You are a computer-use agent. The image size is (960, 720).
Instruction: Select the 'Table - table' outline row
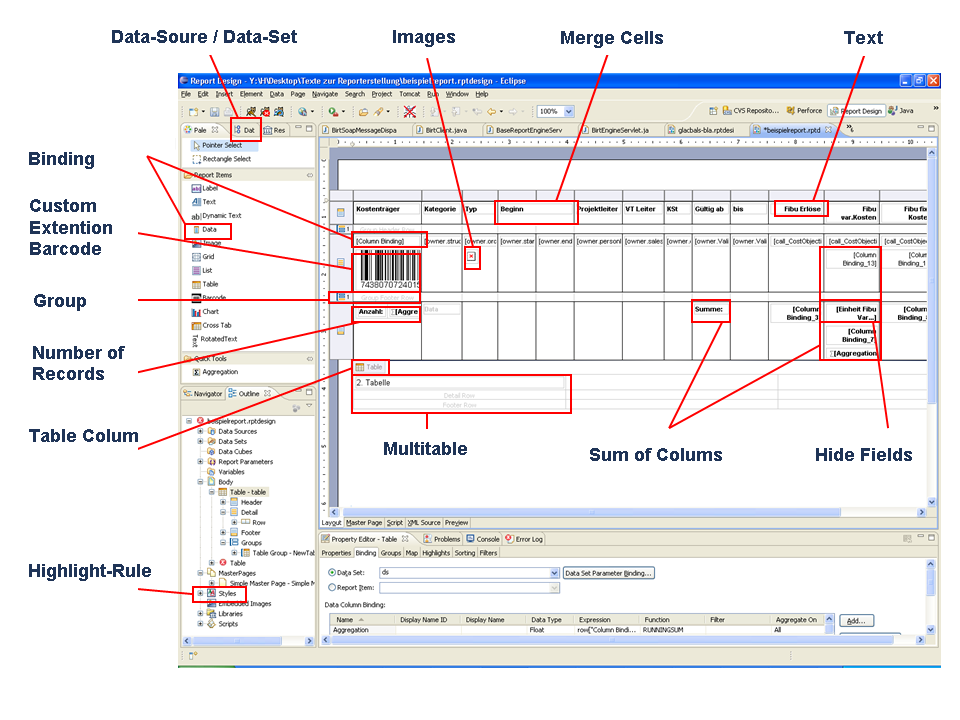pyautogui.click(x=242, y=492)
